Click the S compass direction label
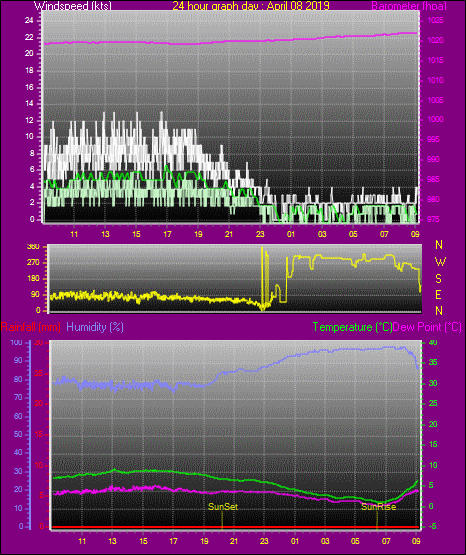Screen dimensions: 466x555 pyautogui.click(x=438, y=279)
